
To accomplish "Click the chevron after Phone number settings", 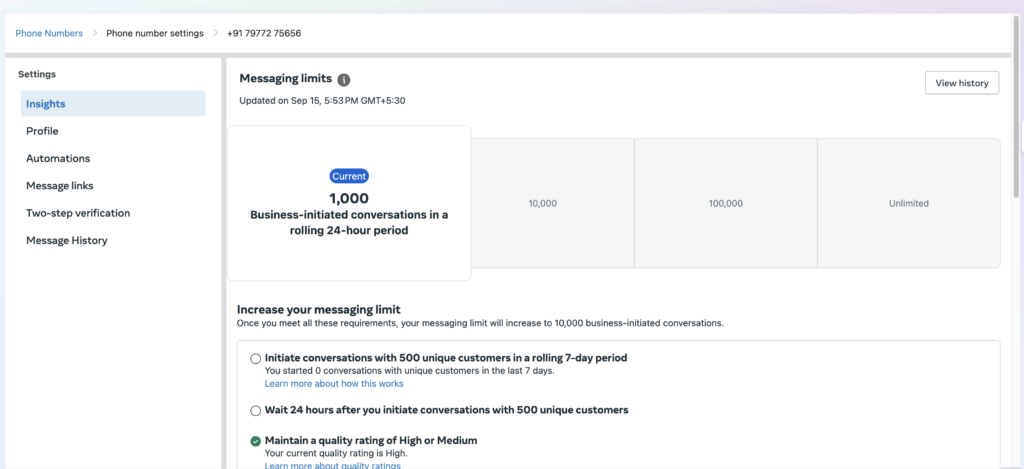I will coord(216,33).
